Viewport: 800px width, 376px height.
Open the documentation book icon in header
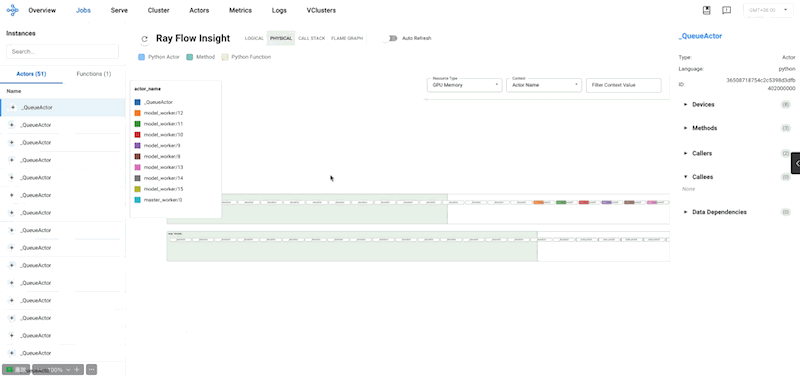point(707,10)
